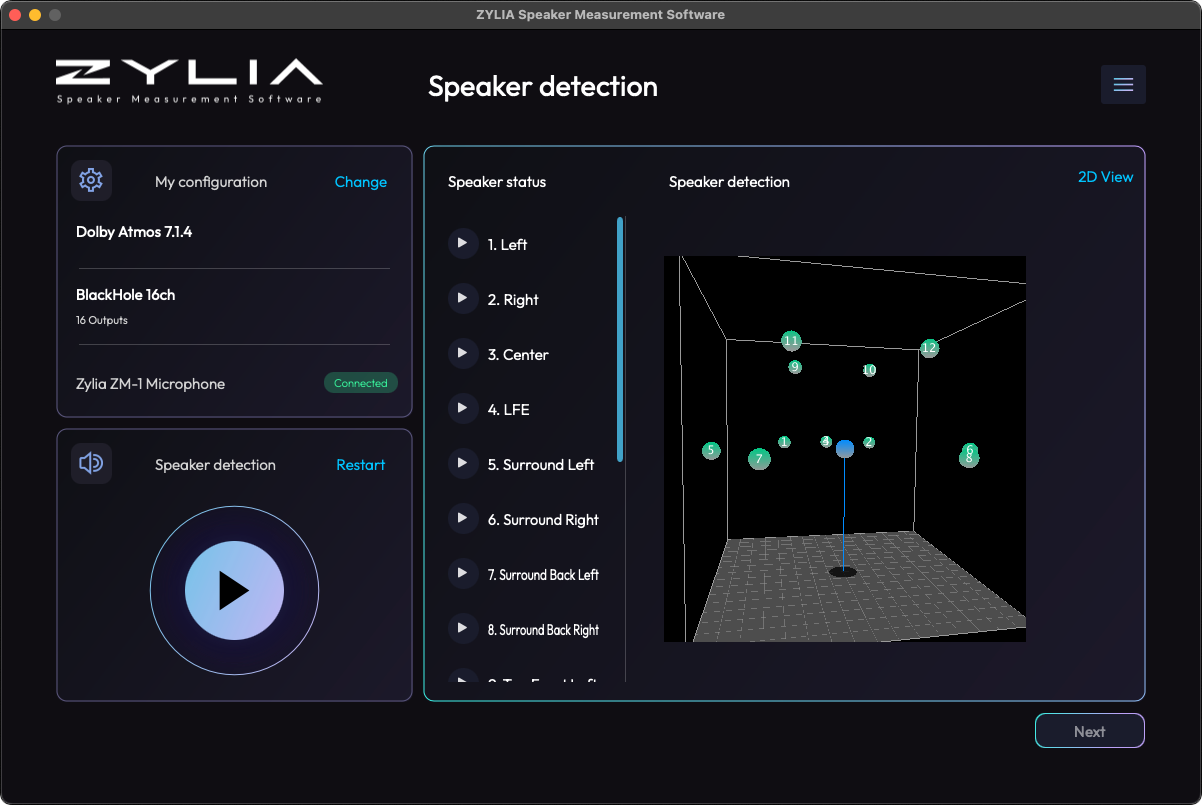Image resolution: width=1202 pixels, height=805 pixels.
Task: Click the speaker detection sound icon
Action: point(91,463)
